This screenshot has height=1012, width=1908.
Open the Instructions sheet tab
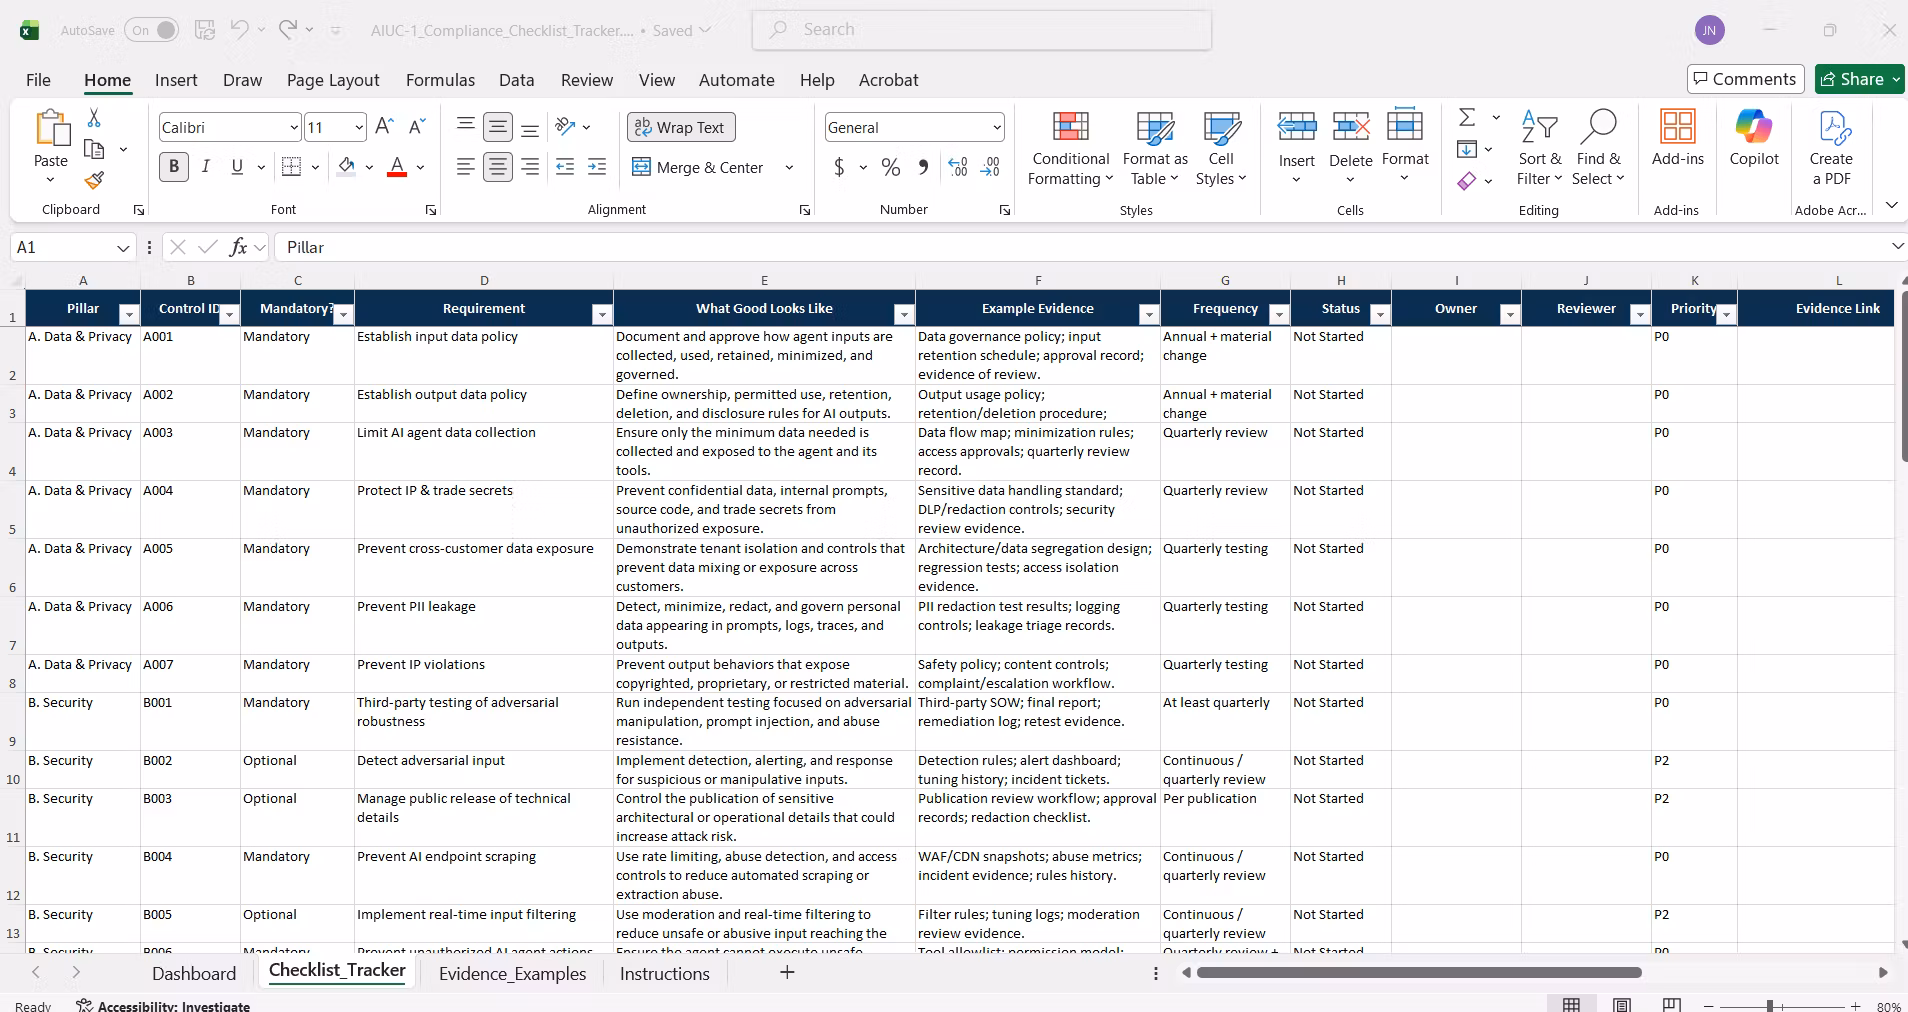pos(665,973)
